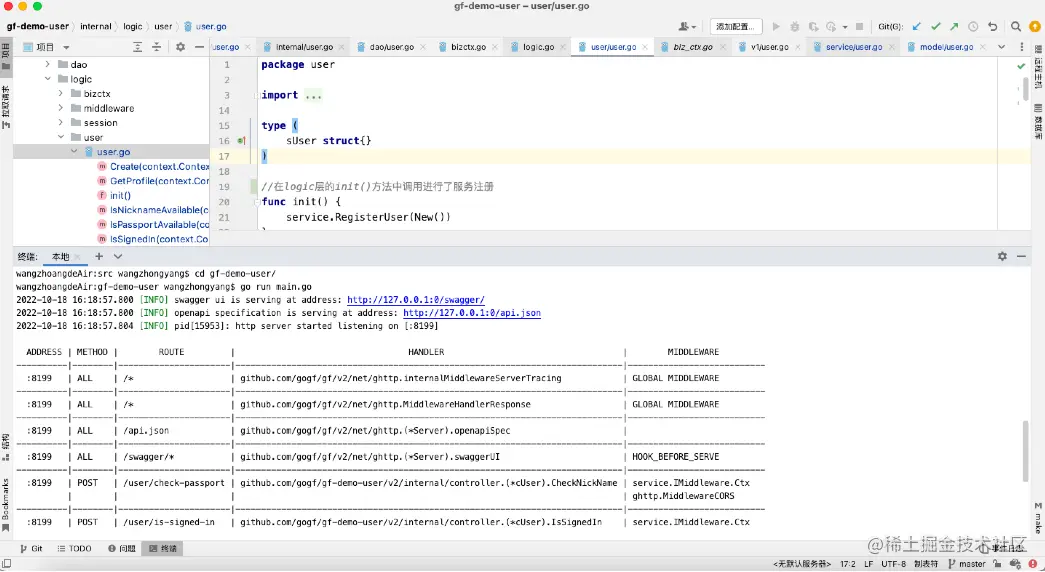This screenshot has width=1045, height=572.
Task: Click gutter implementation marker on line 16
Action: point(241,141)
